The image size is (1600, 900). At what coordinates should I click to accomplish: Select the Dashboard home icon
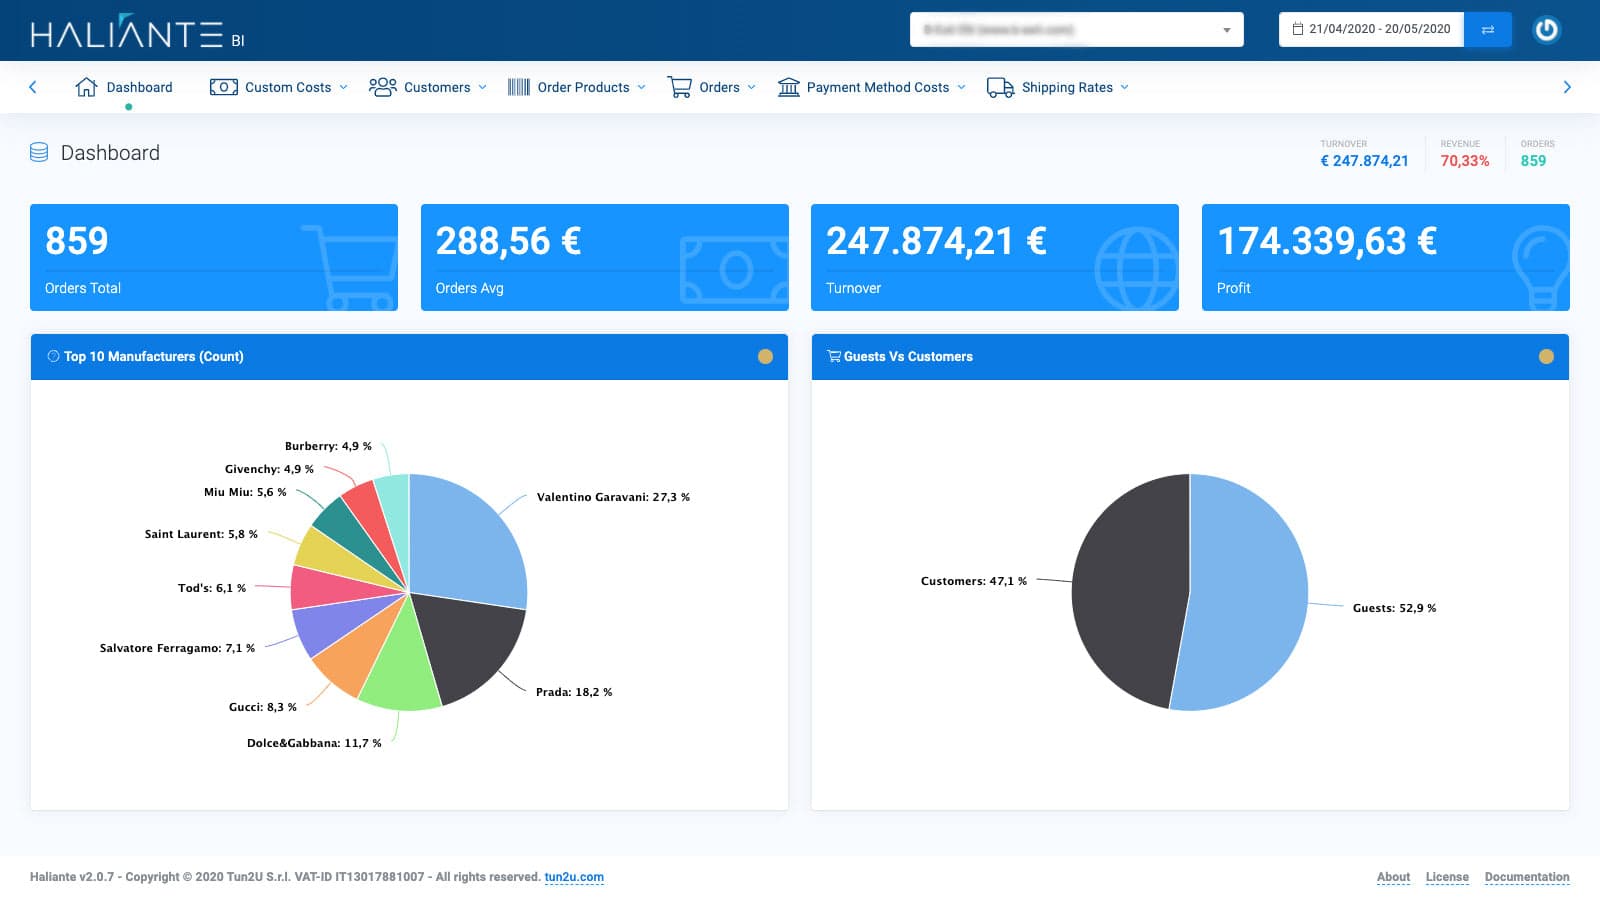[86, 87]
